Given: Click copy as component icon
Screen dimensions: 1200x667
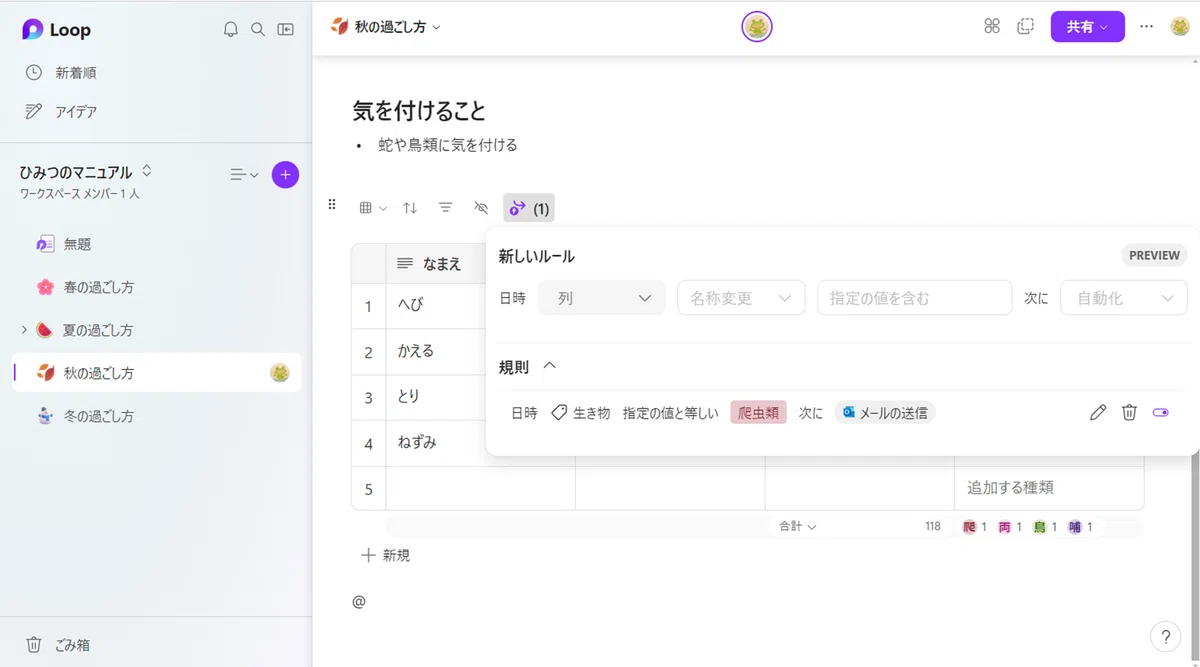Looking at the screenshot, I should (x=1026, y=27).
